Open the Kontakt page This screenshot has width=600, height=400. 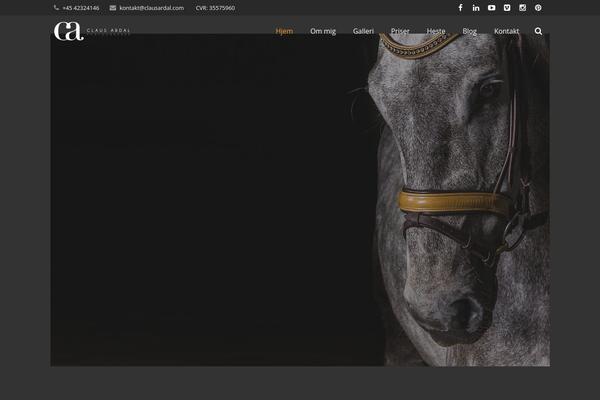click(506, 31)
